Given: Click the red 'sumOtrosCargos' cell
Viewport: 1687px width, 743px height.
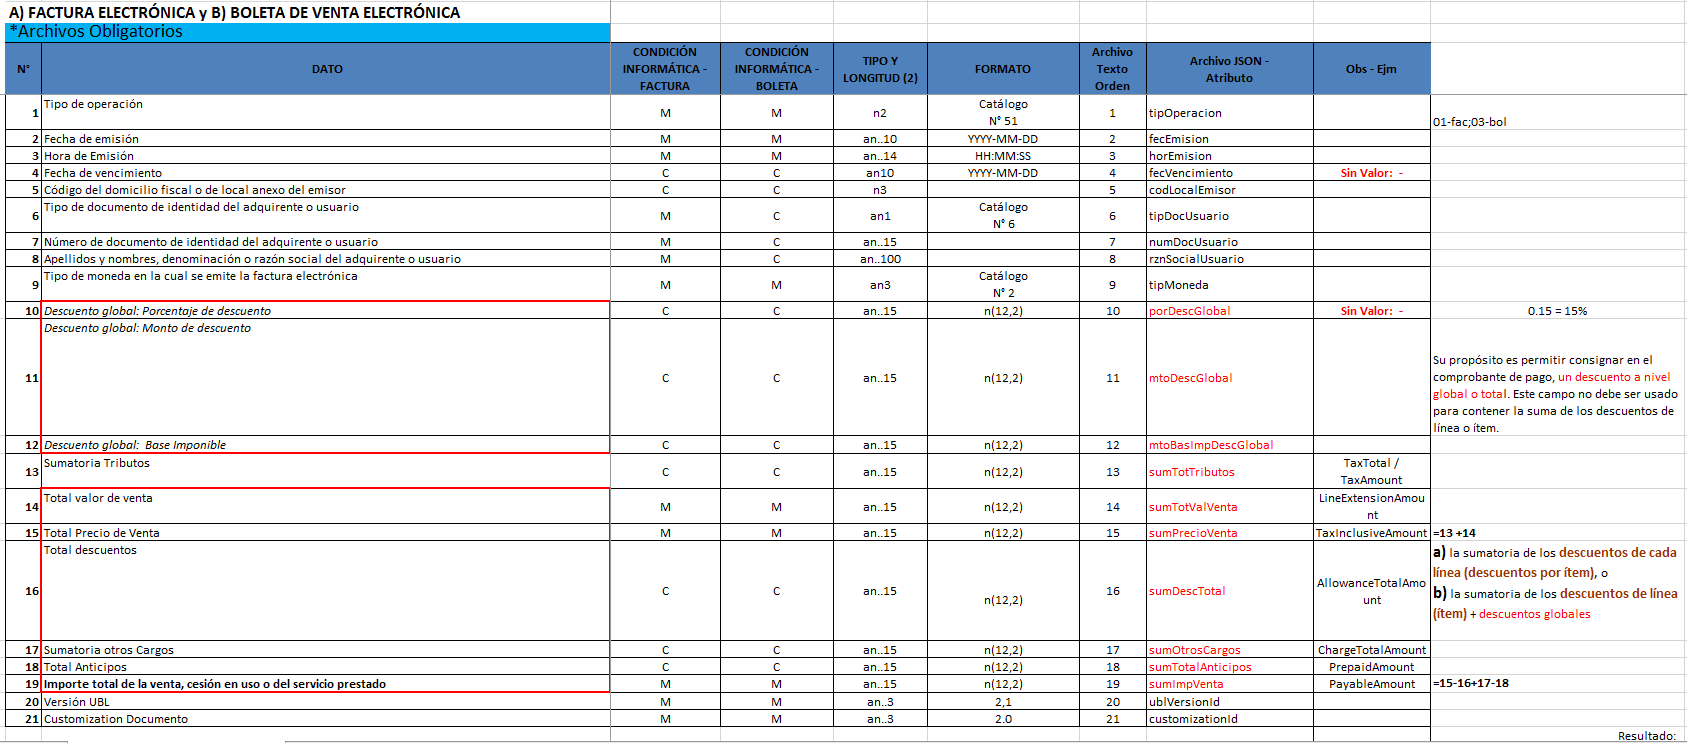Looking at the screenshot, I should (x=1229, y=650).
